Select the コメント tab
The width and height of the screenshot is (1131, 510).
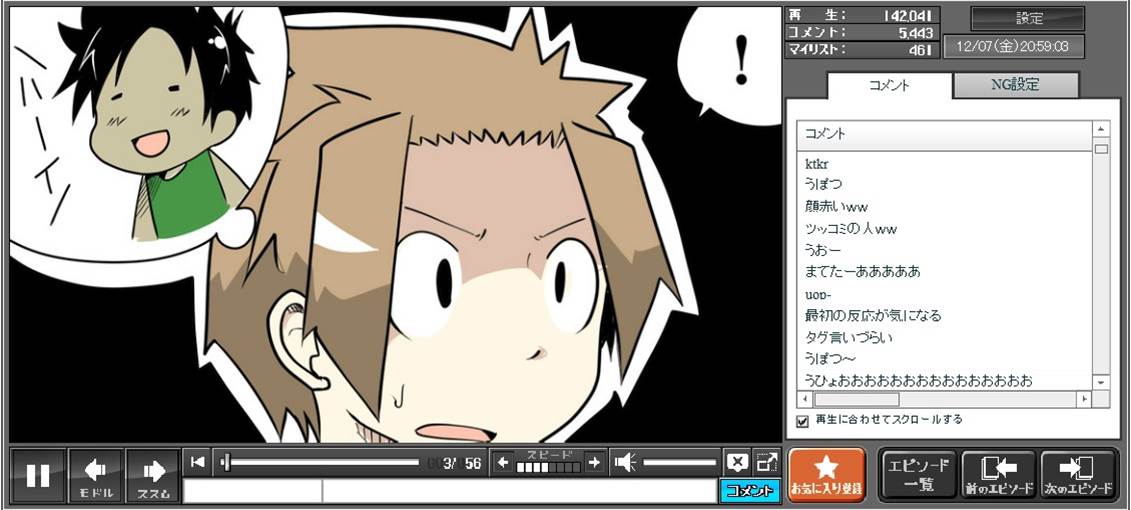[x=888, y=86]
